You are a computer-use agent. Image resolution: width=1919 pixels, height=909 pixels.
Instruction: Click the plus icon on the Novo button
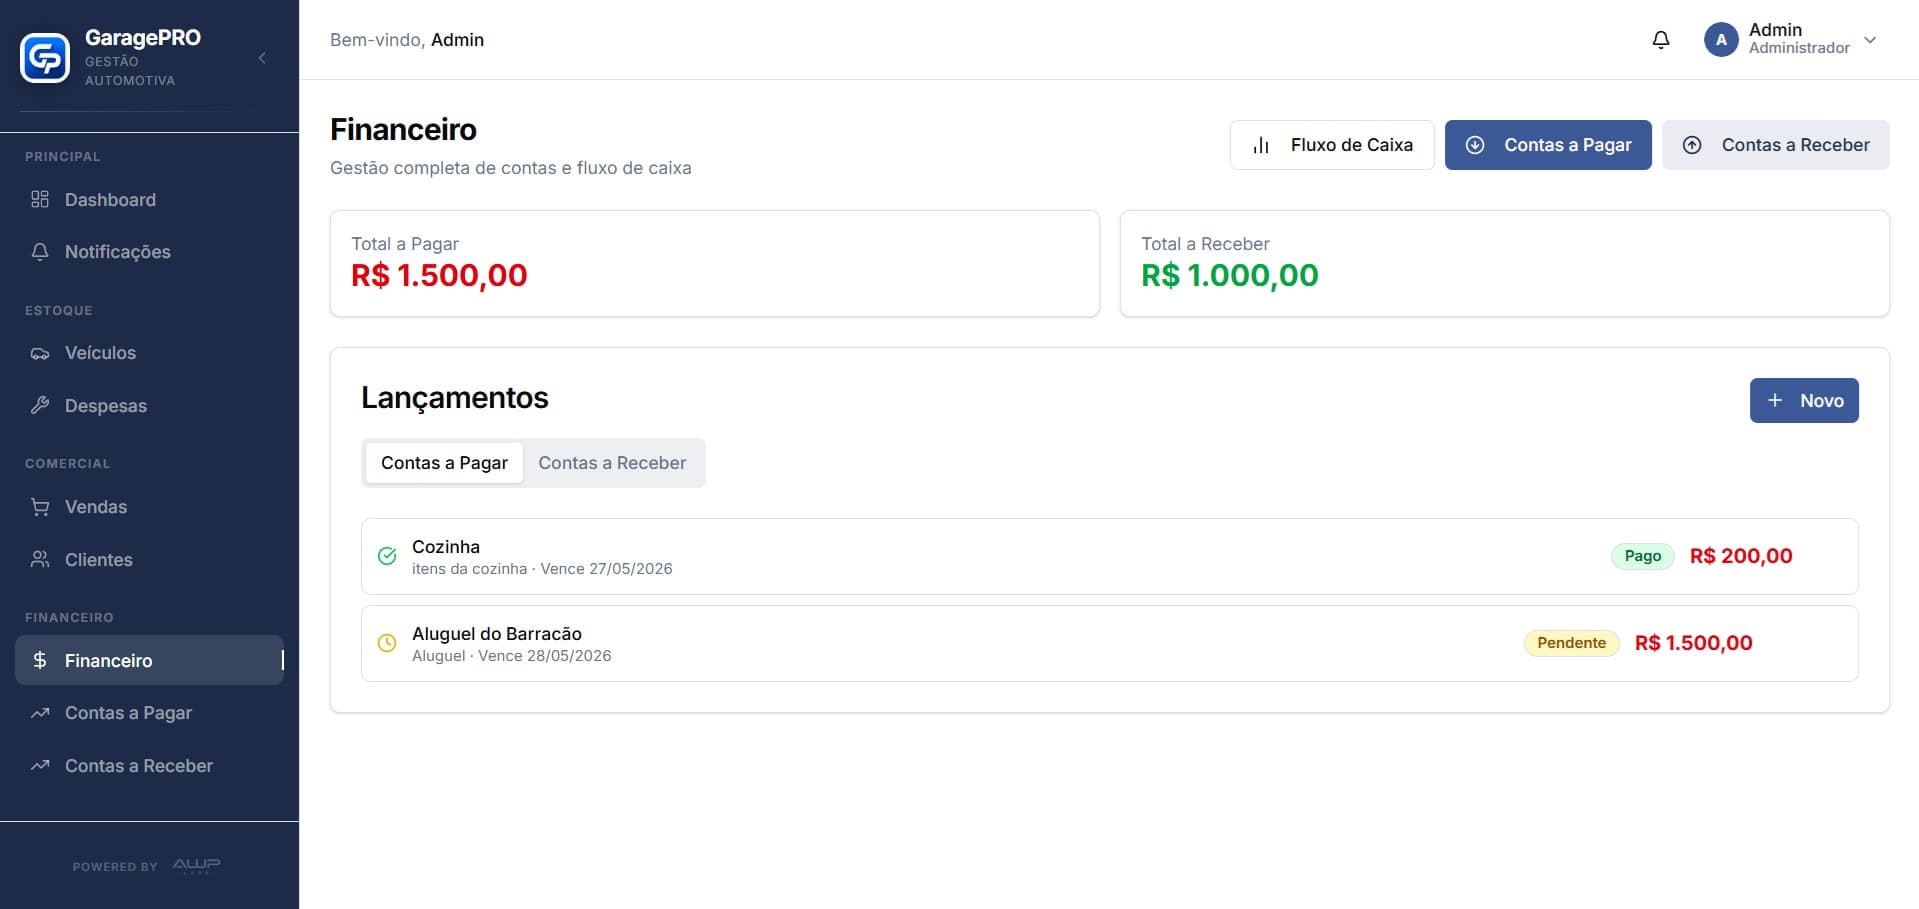[1775, 400]
